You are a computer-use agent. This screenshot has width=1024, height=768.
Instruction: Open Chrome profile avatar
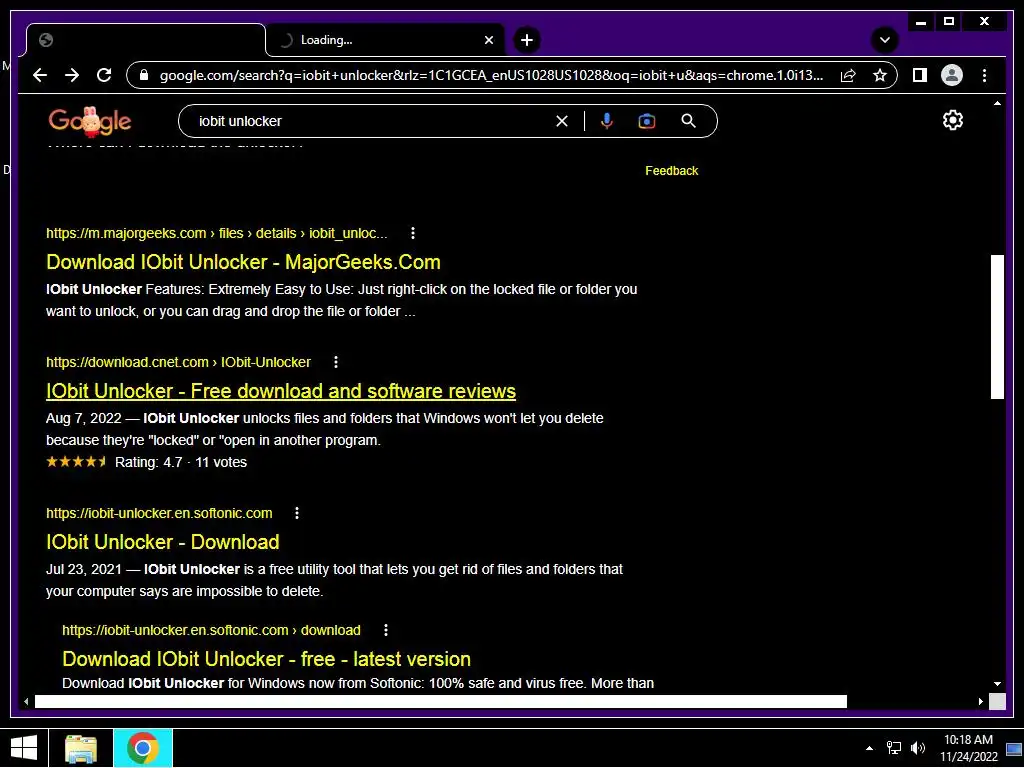(952, 75)
